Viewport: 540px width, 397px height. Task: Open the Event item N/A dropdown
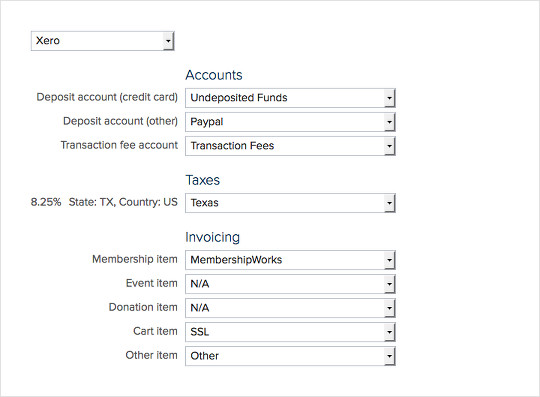pos(290,284)
